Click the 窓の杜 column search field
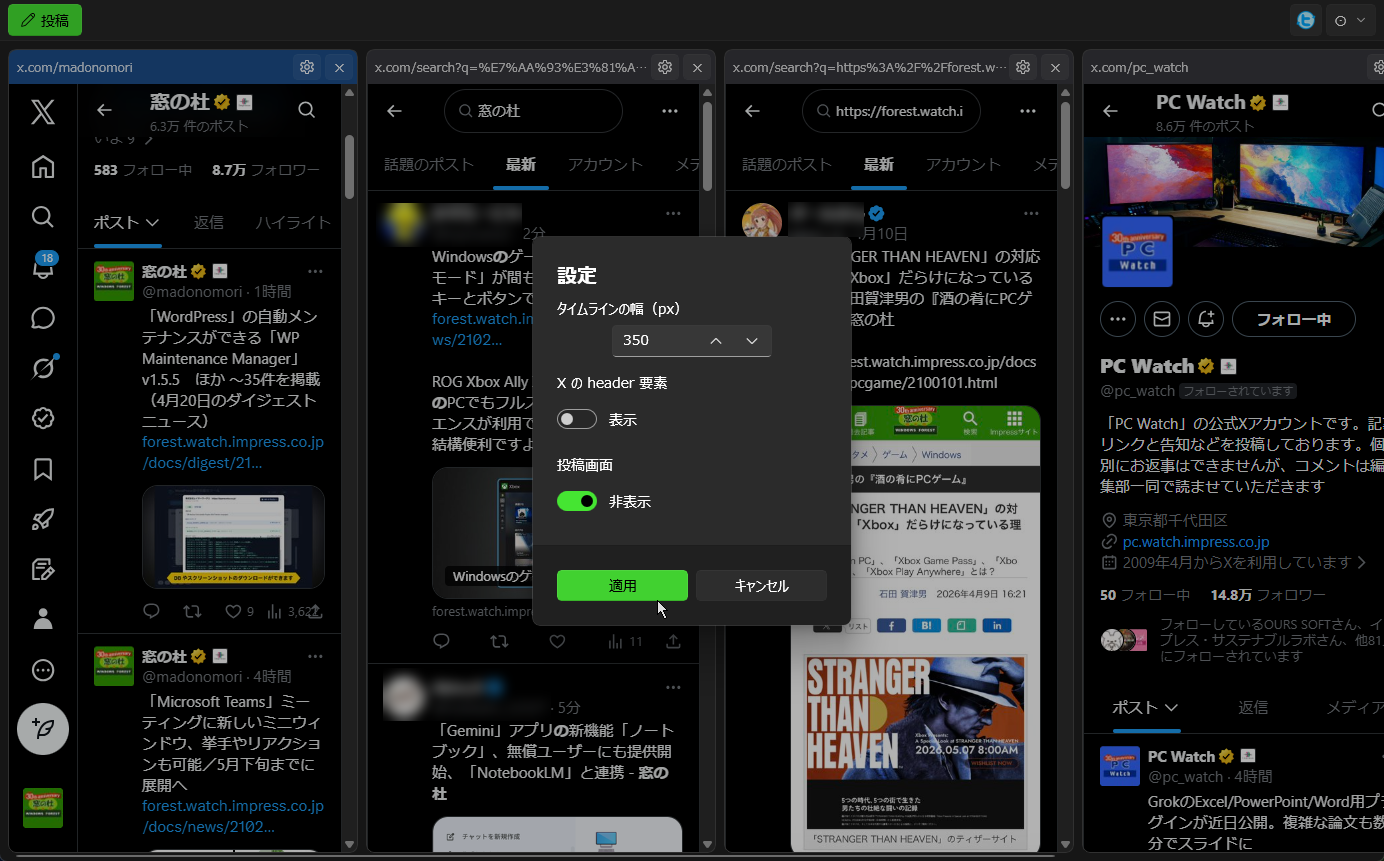This screenshot has height=861, width=1384. click(533, 111)
